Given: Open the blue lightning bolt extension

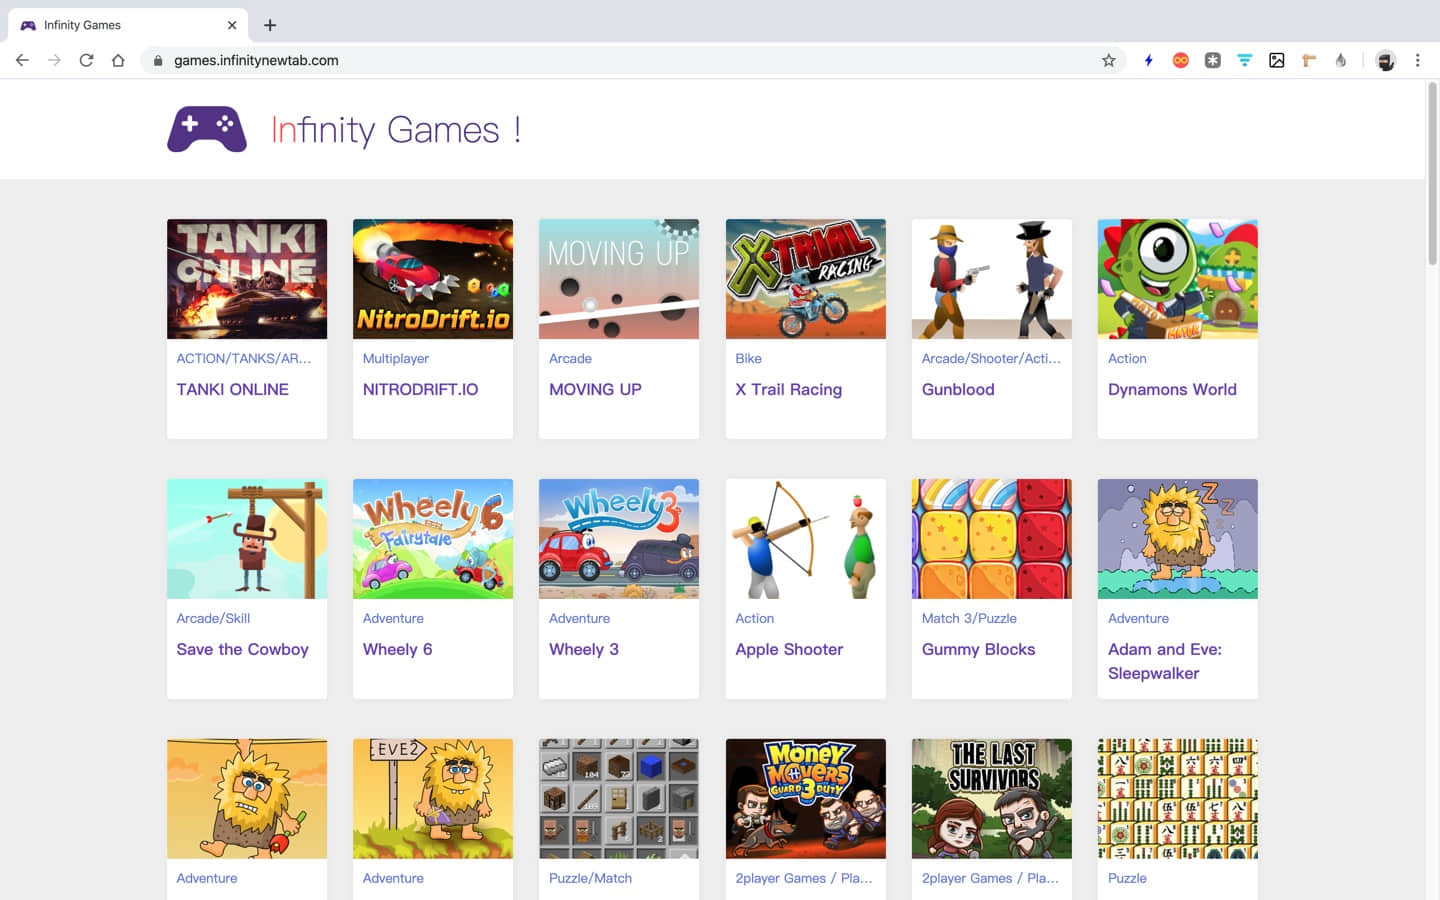Looking at the screenshot, I should 1148,60.
